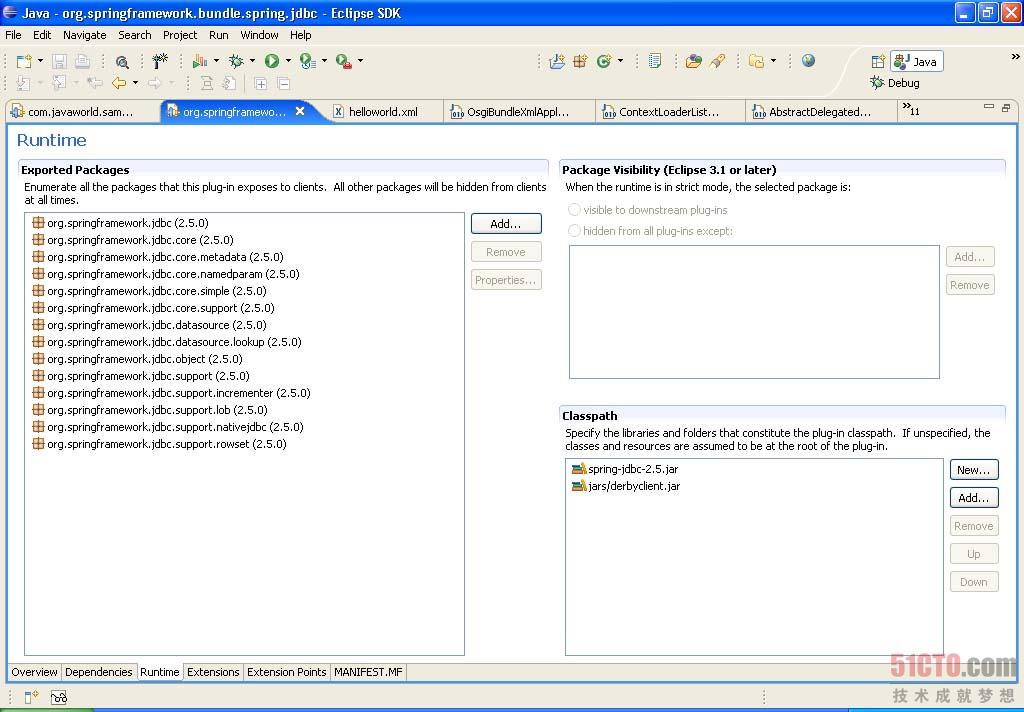Switch to the Extension Points tab
This screenshot has width=1024, height=712.
(286, 672)
